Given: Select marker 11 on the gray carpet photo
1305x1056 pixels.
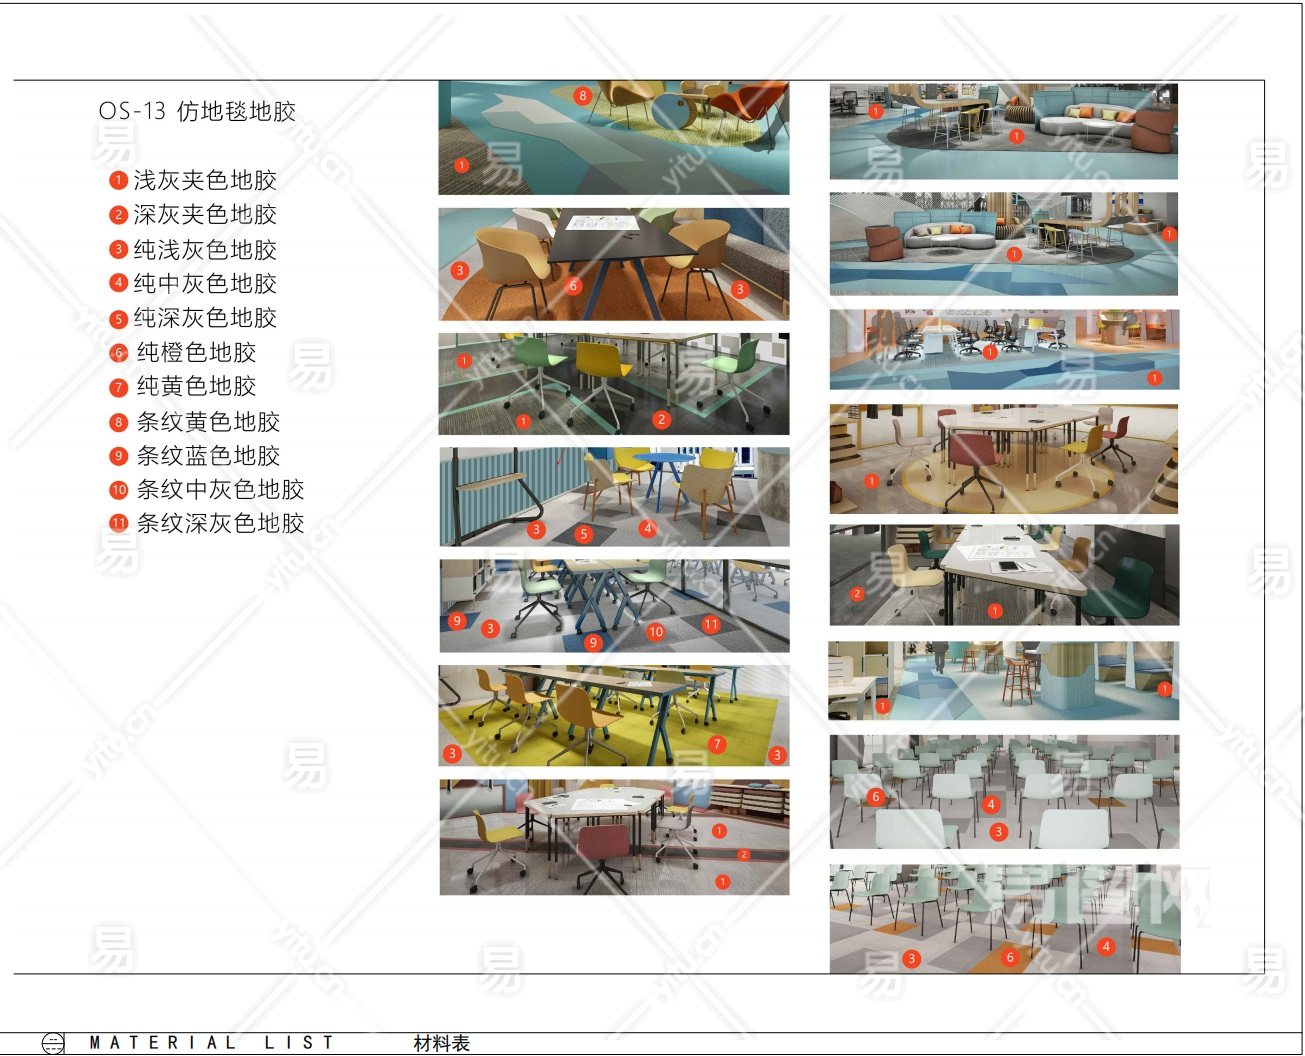Looking at the screenshot, I should point(711,625).
